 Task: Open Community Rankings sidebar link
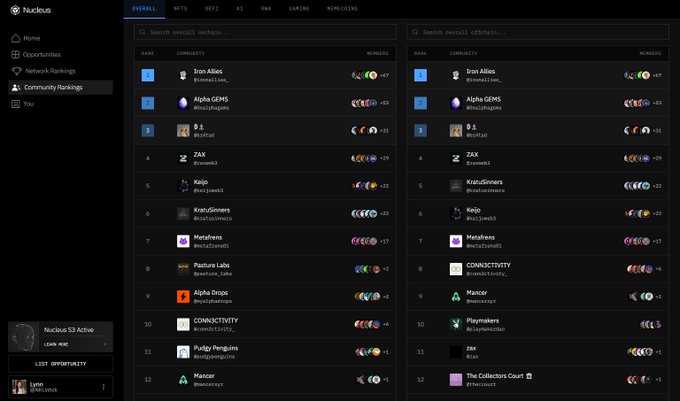(61, 88)
